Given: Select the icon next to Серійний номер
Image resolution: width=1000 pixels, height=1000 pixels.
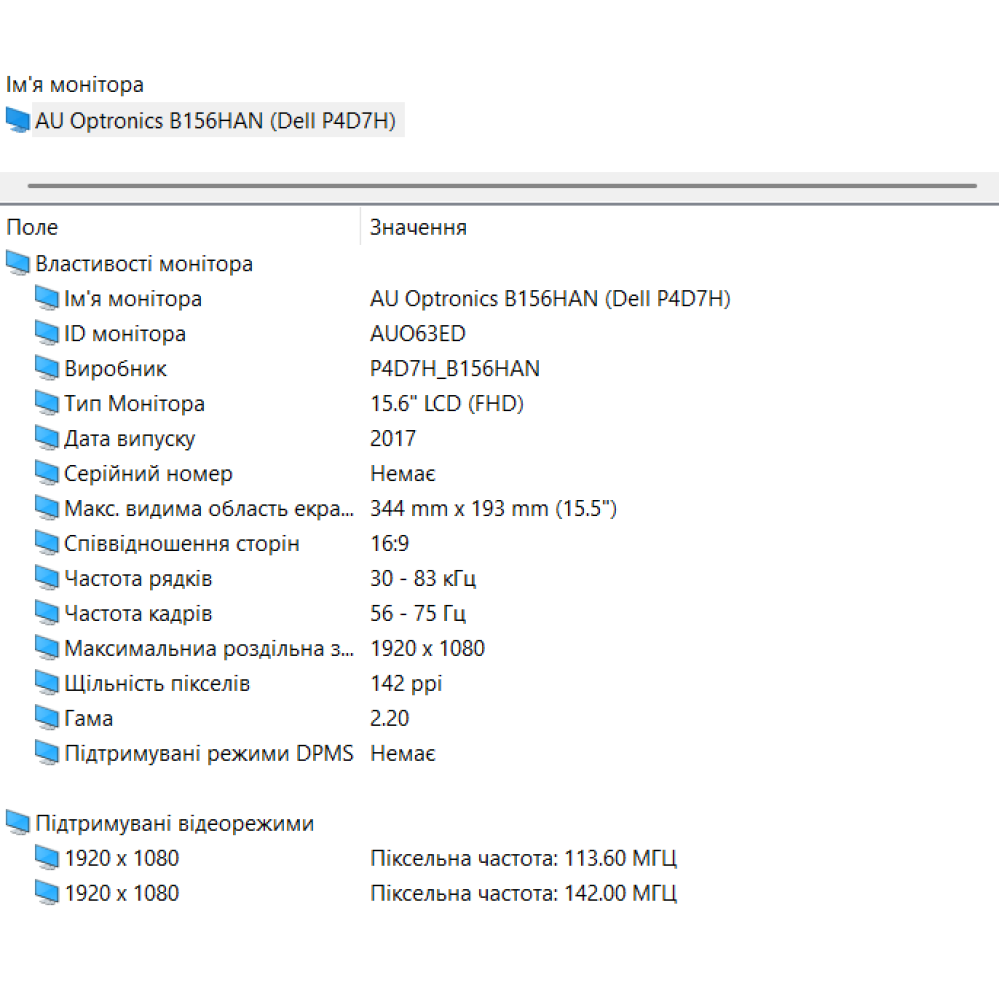Looking at the screenshot, I should [46, 473].
